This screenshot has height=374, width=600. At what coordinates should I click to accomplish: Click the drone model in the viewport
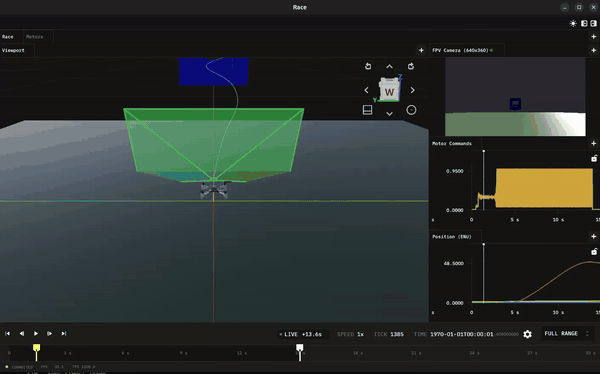coord(214,189)
